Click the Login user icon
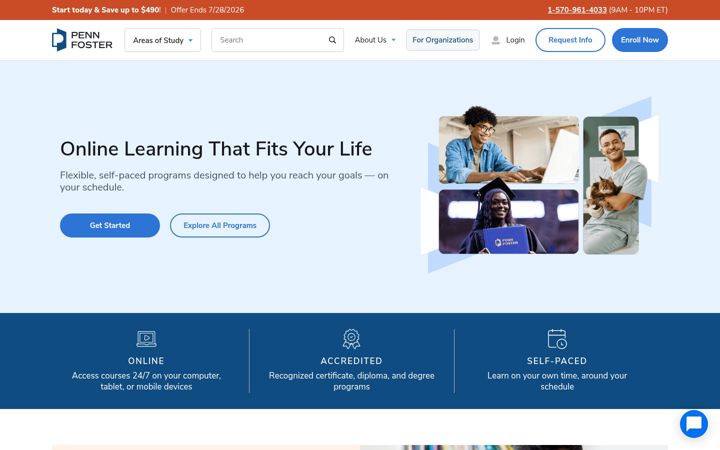720x450 pixels. click(495, 40)
